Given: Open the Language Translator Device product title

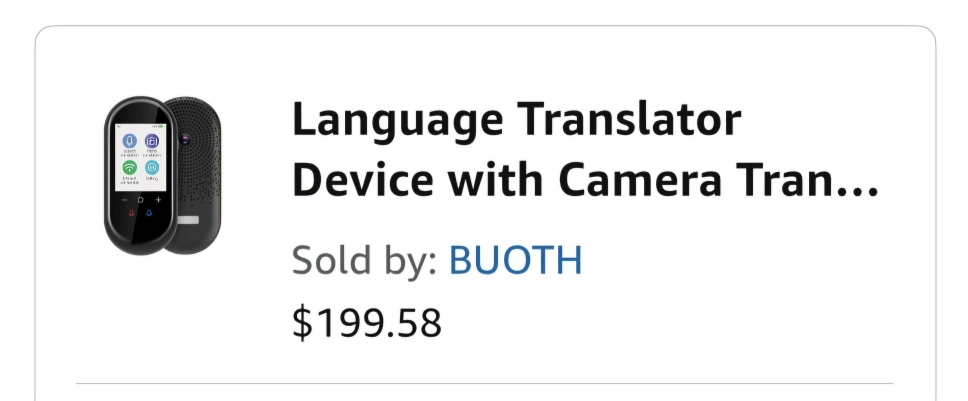Looking at the screenshot, I should 585,150.
